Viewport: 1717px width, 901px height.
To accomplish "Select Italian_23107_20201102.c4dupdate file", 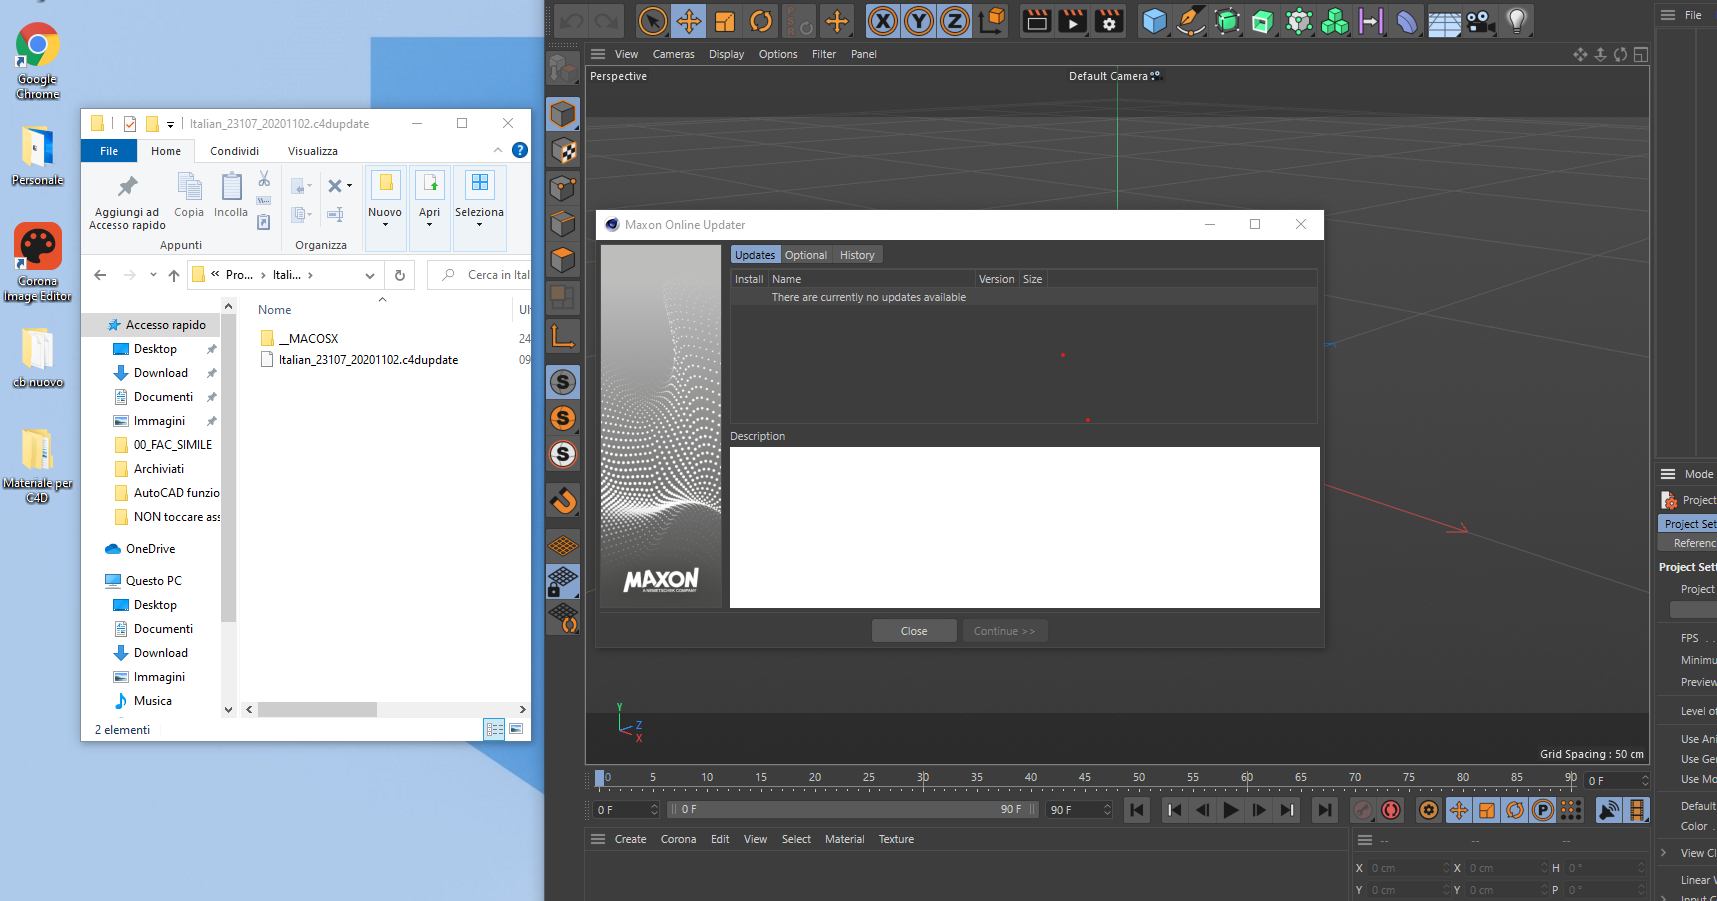I will pos(368,360).
